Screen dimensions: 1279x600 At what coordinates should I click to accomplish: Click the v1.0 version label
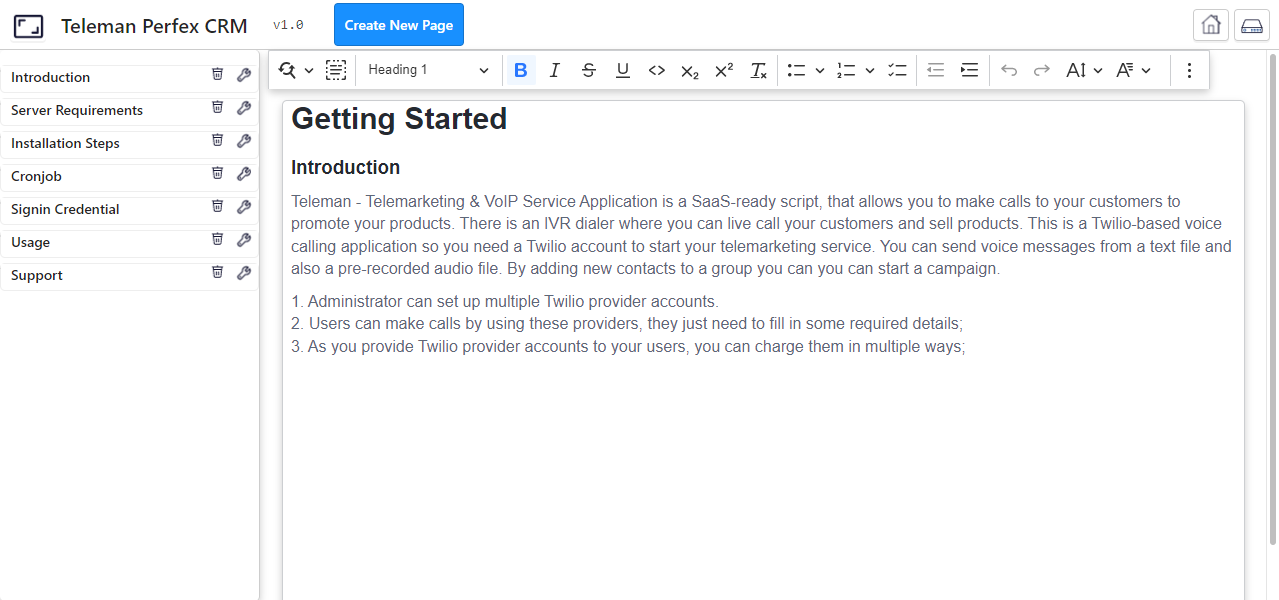click(288, 25)
